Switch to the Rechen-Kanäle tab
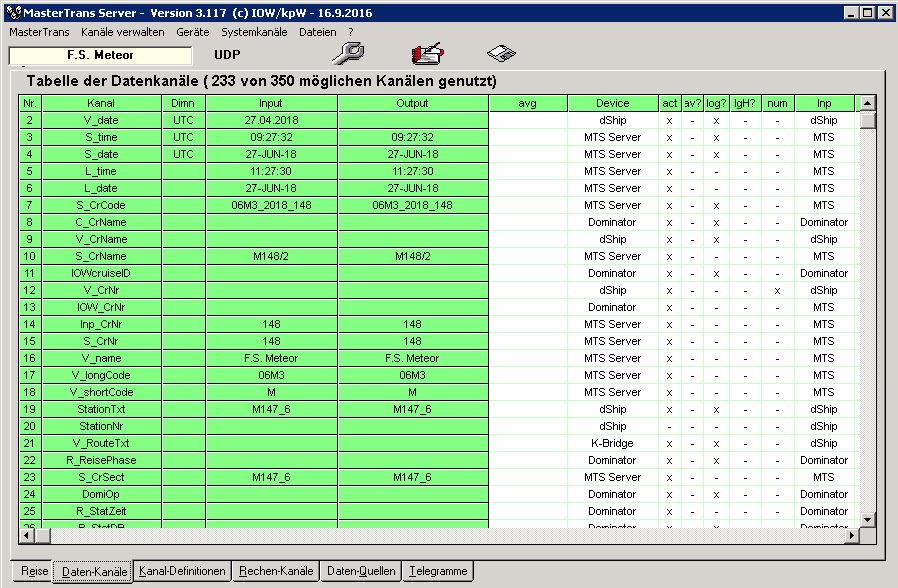Image resolution: width=898 pixels, height=588 pixels. (x=276, y=571)
